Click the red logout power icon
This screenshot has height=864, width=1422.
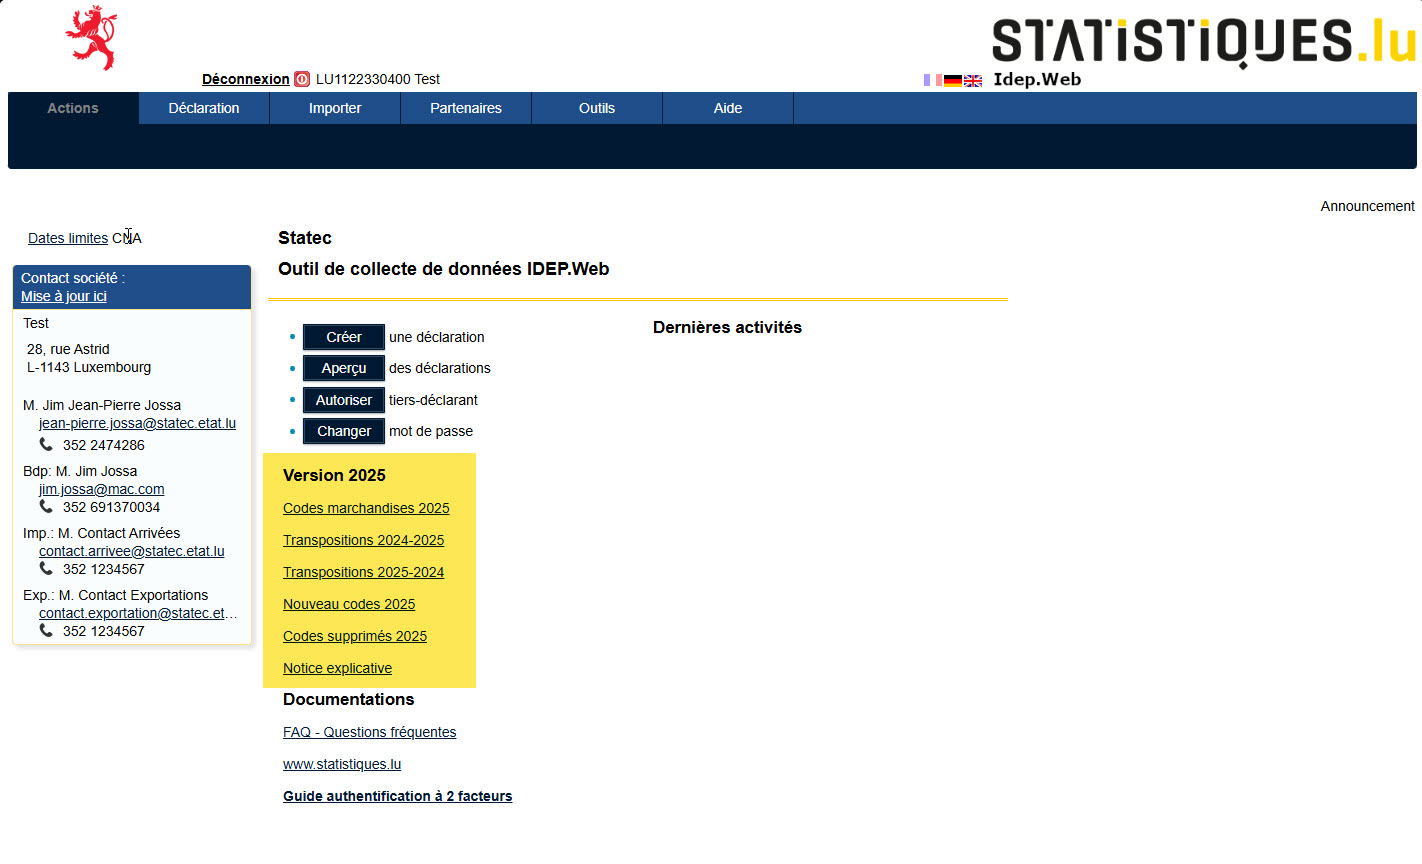302,79
